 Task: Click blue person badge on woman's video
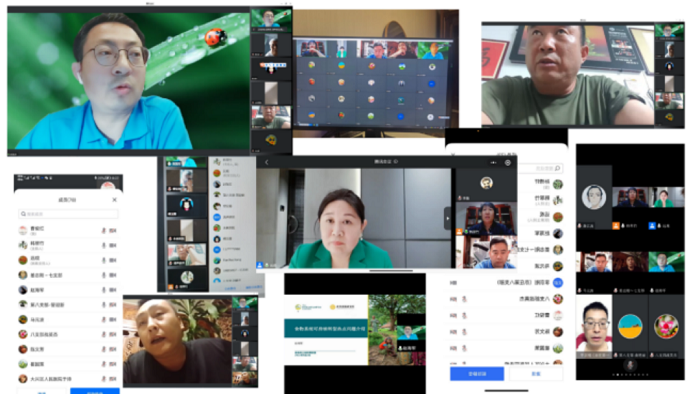click(259, 265)
